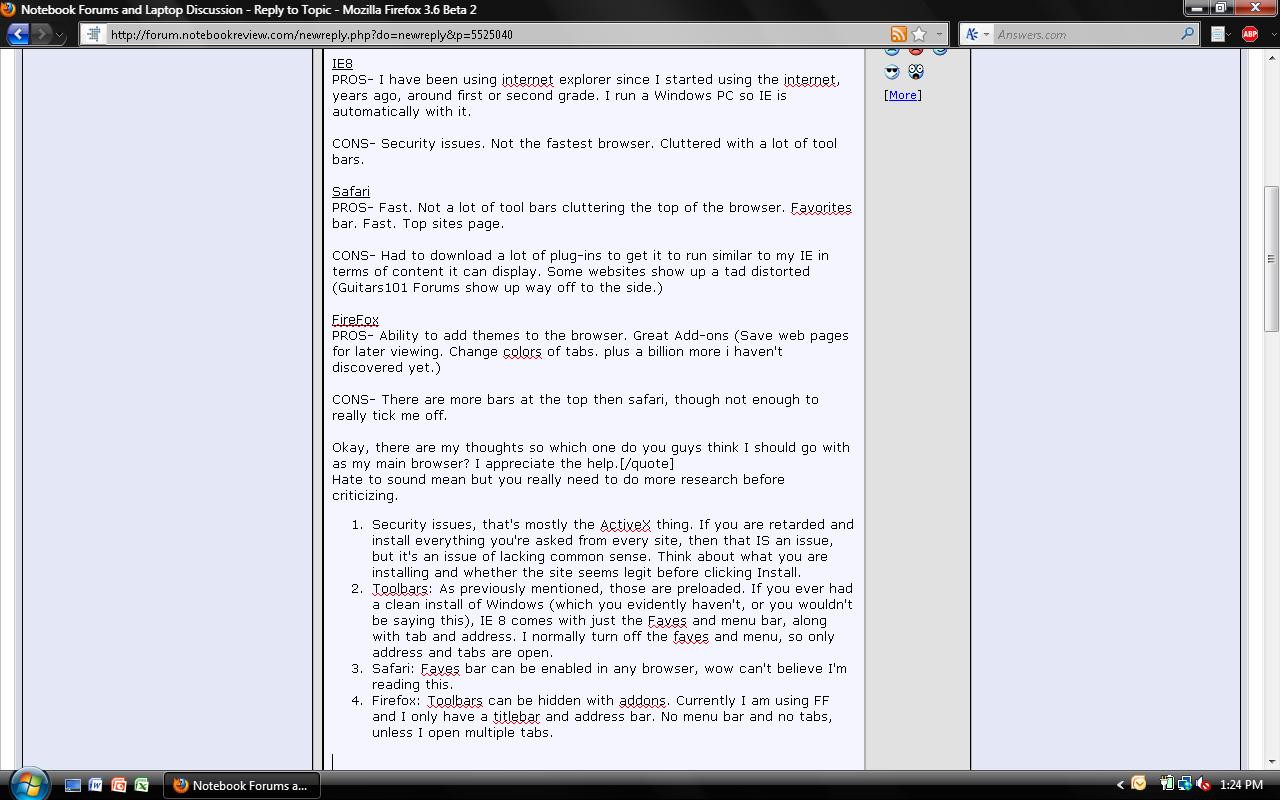
Task: Click into the Answers.com search field
Action: point(1087,34)
